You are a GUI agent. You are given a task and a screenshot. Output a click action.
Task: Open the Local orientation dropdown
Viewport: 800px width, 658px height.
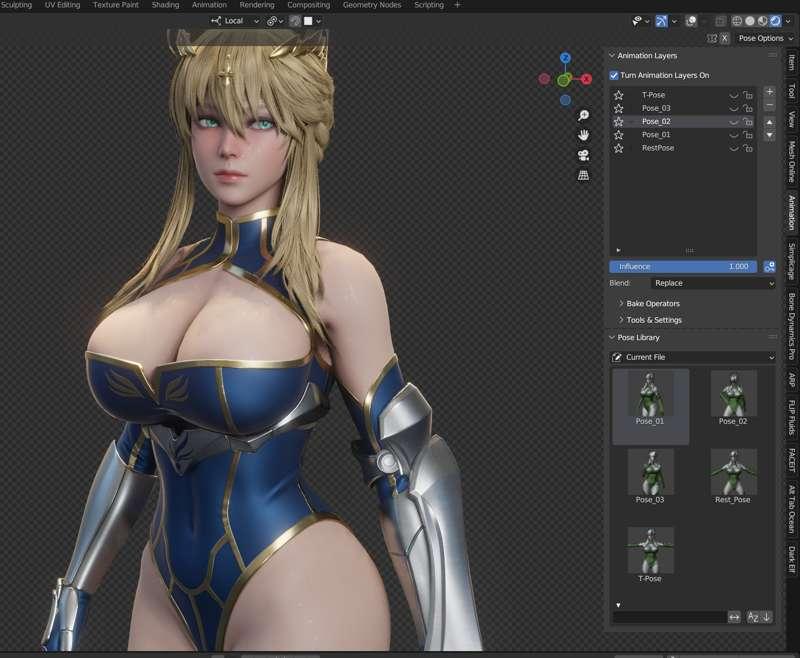point(236,21)
